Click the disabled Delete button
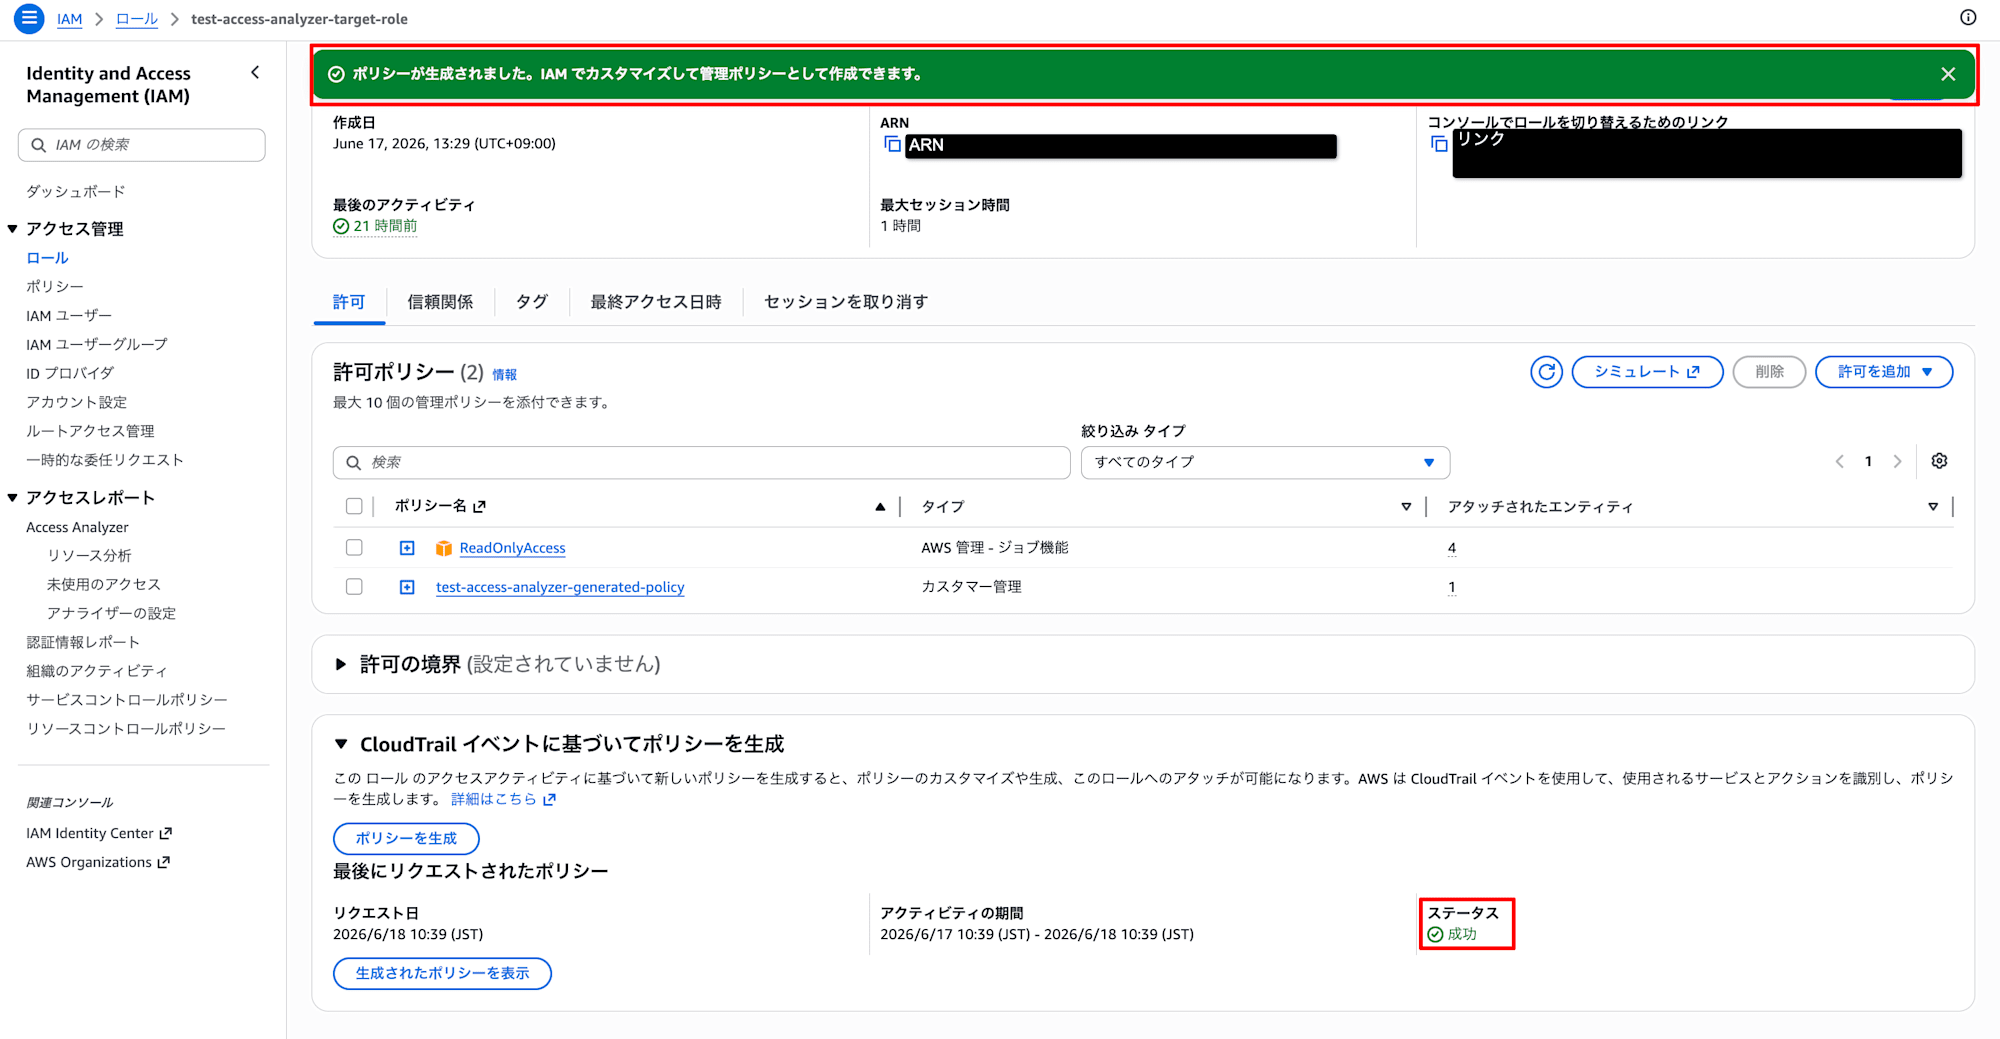Viewport: 2000px width, 1039px height. coord(1769,372)
